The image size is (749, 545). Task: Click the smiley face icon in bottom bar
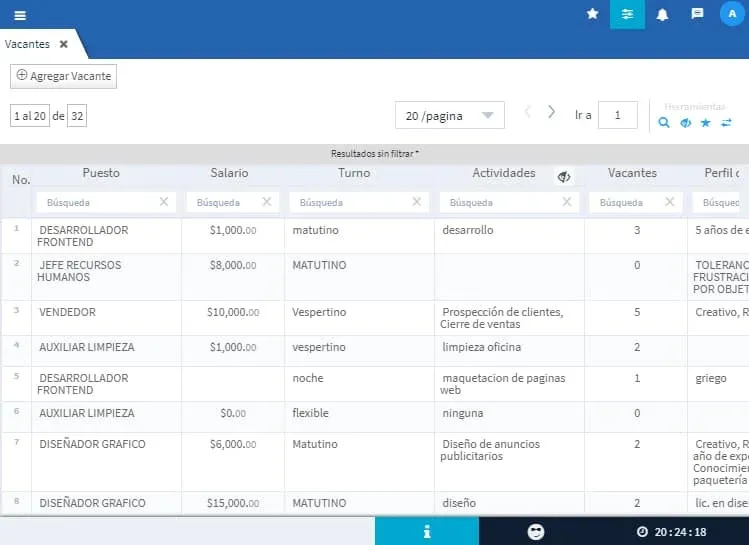click(535, 532)
